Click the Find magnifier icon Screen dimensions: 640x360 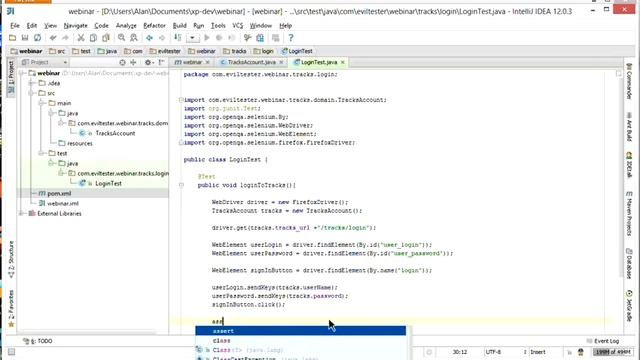(x=121, y=38)
